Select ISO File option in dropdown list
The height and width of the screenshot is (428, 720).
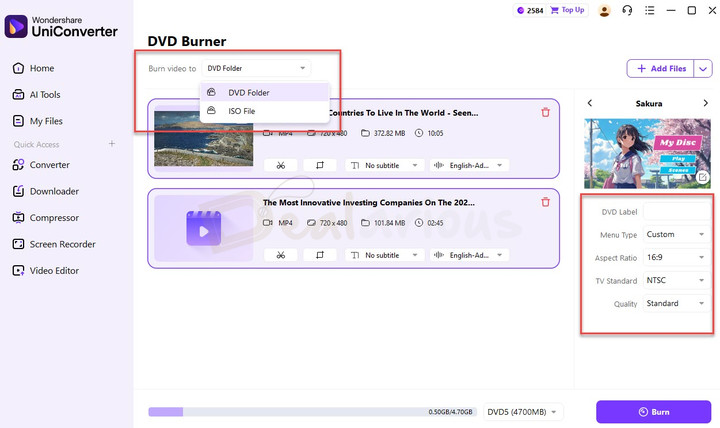click(x=265, y=111)
